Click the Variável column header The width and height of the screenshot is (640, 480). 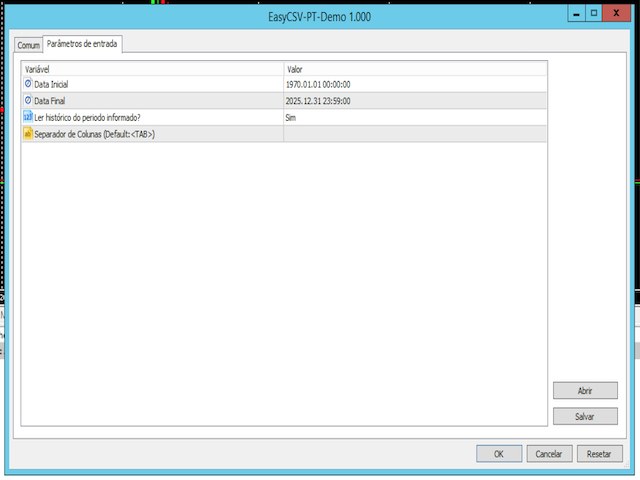152,69
